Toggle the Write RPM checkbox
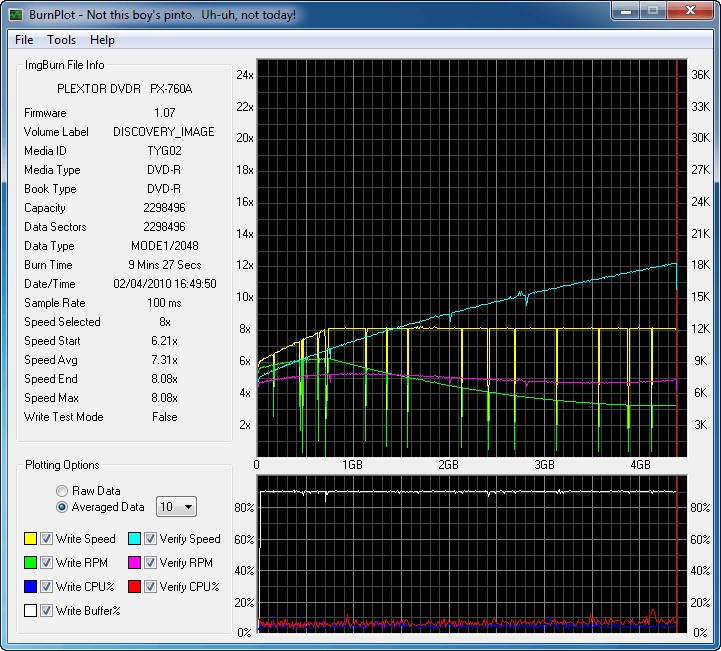 (47, 563)
